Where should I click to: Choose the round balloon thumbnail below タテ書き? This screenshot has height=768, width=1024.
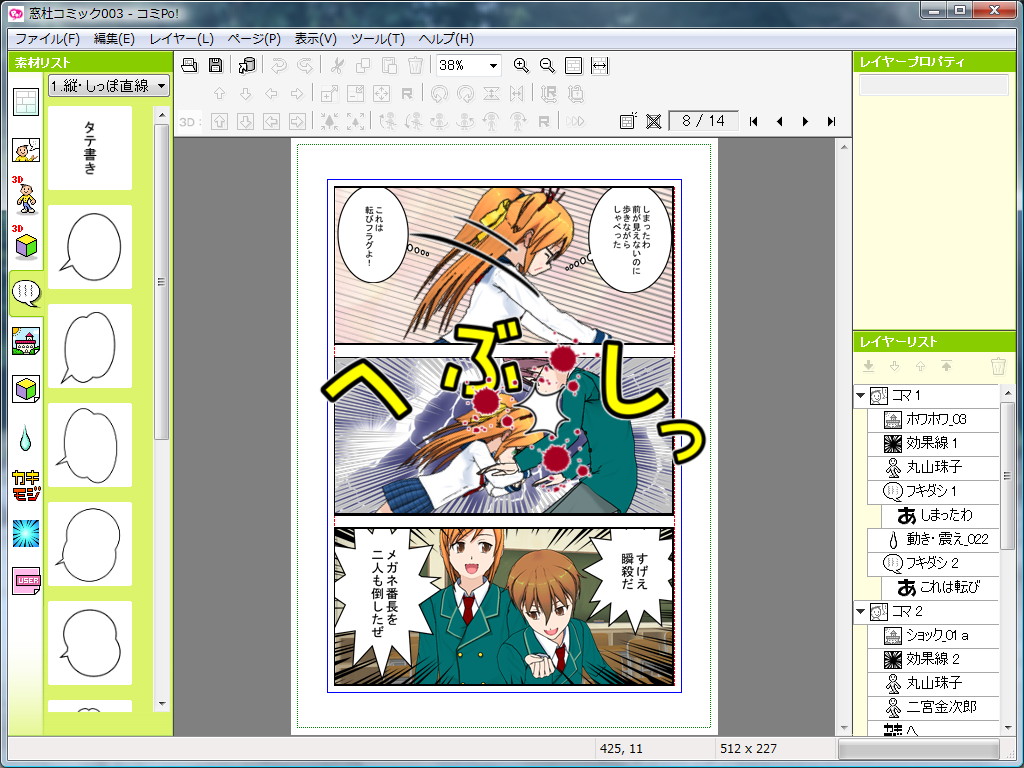tap(90, 247)
